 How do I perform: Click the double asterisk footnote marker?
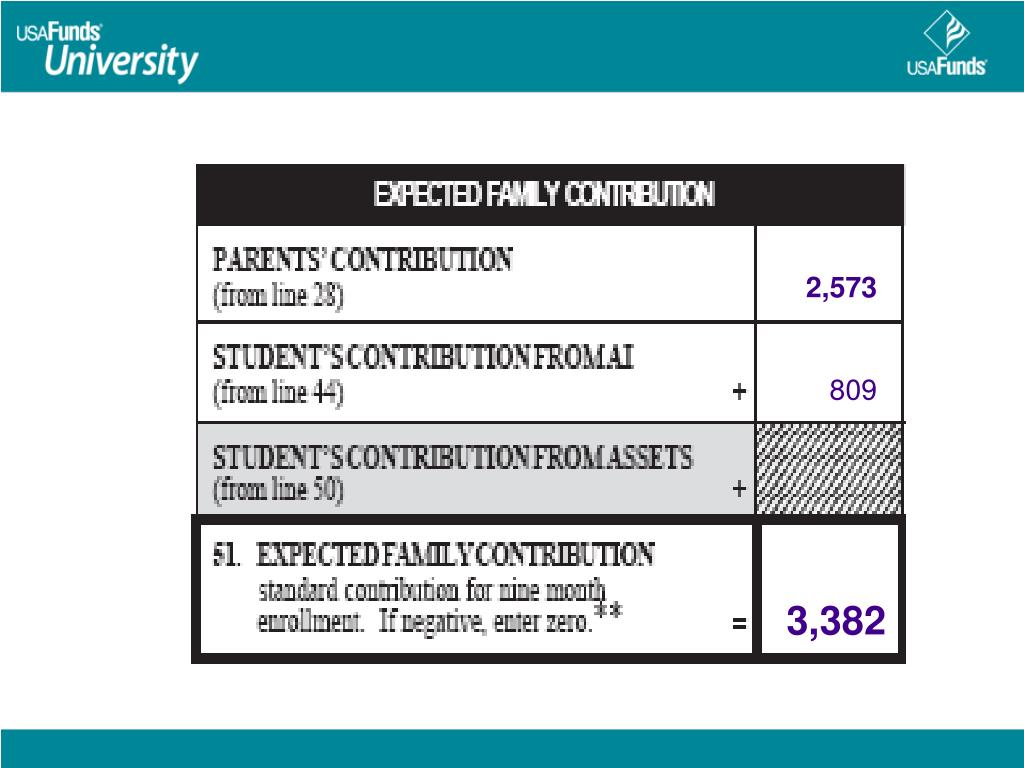tap(608, 611)
